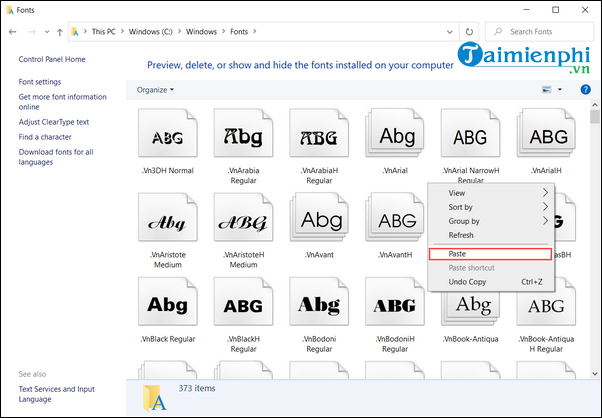This screenshot has height=418, width=602.
Task: Open Font settings link
Action: (40, 82)
